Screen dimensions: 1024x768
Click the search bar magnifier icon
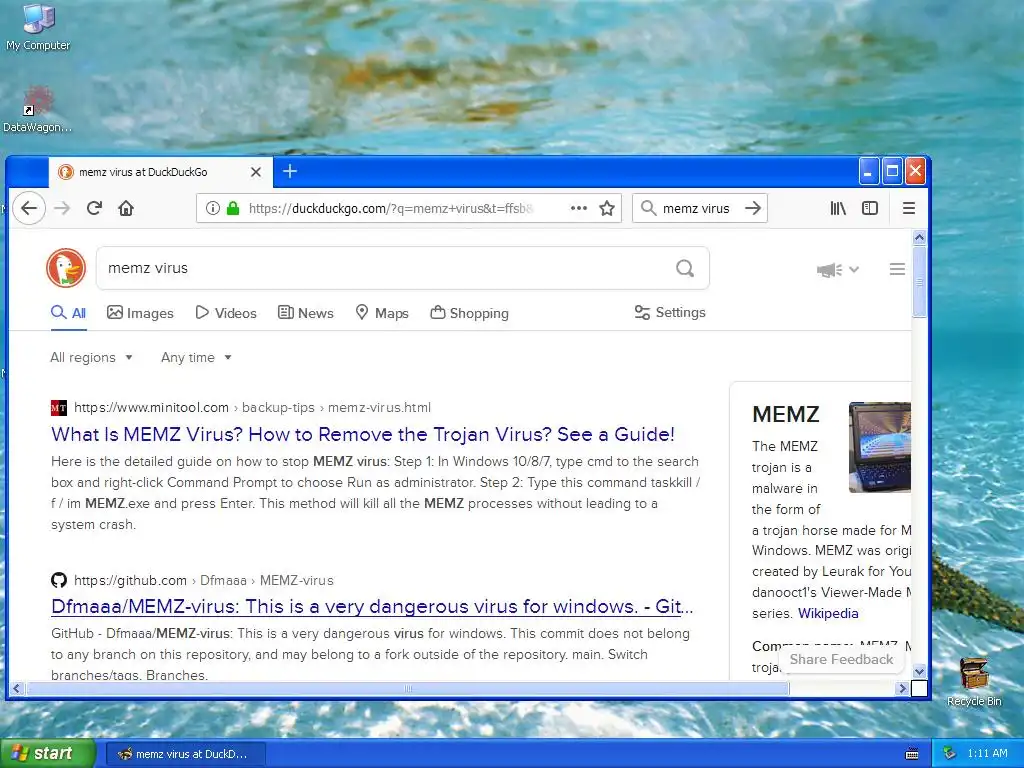[648, 208]
